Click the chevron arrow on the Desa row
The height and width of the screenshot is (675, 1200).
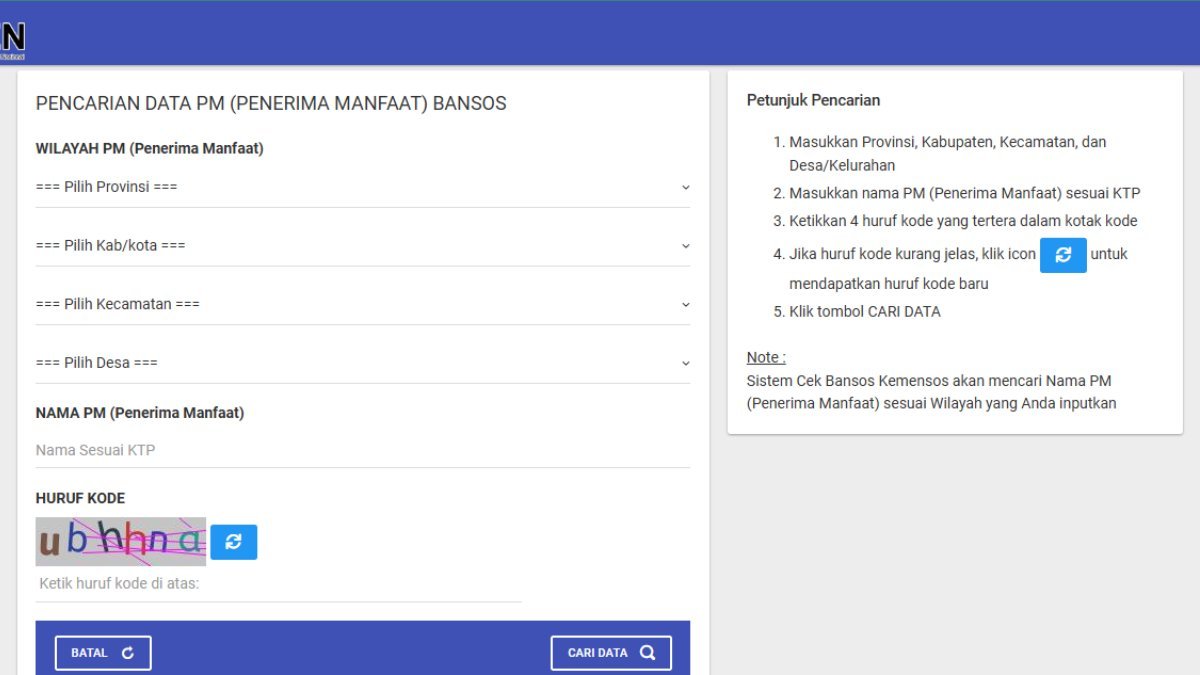tap(685, 363)
